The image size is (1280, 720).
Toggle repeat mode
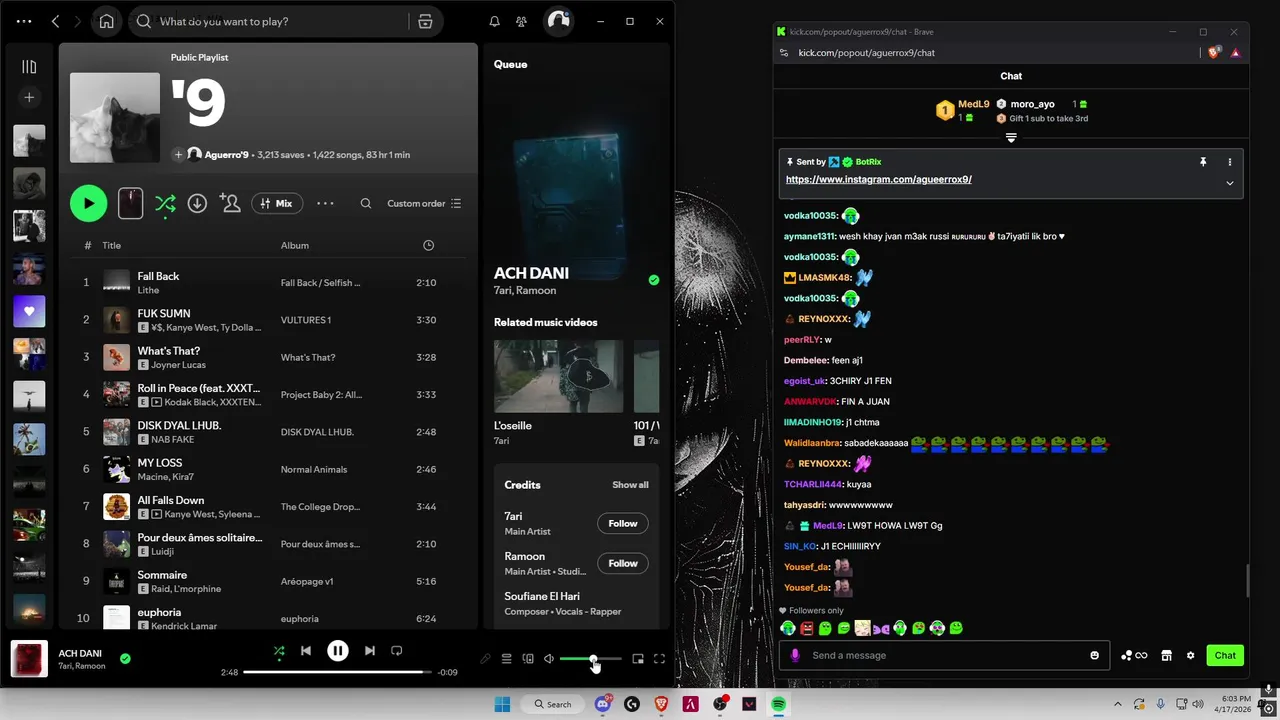pyautogui.click(x=397, y=651)
